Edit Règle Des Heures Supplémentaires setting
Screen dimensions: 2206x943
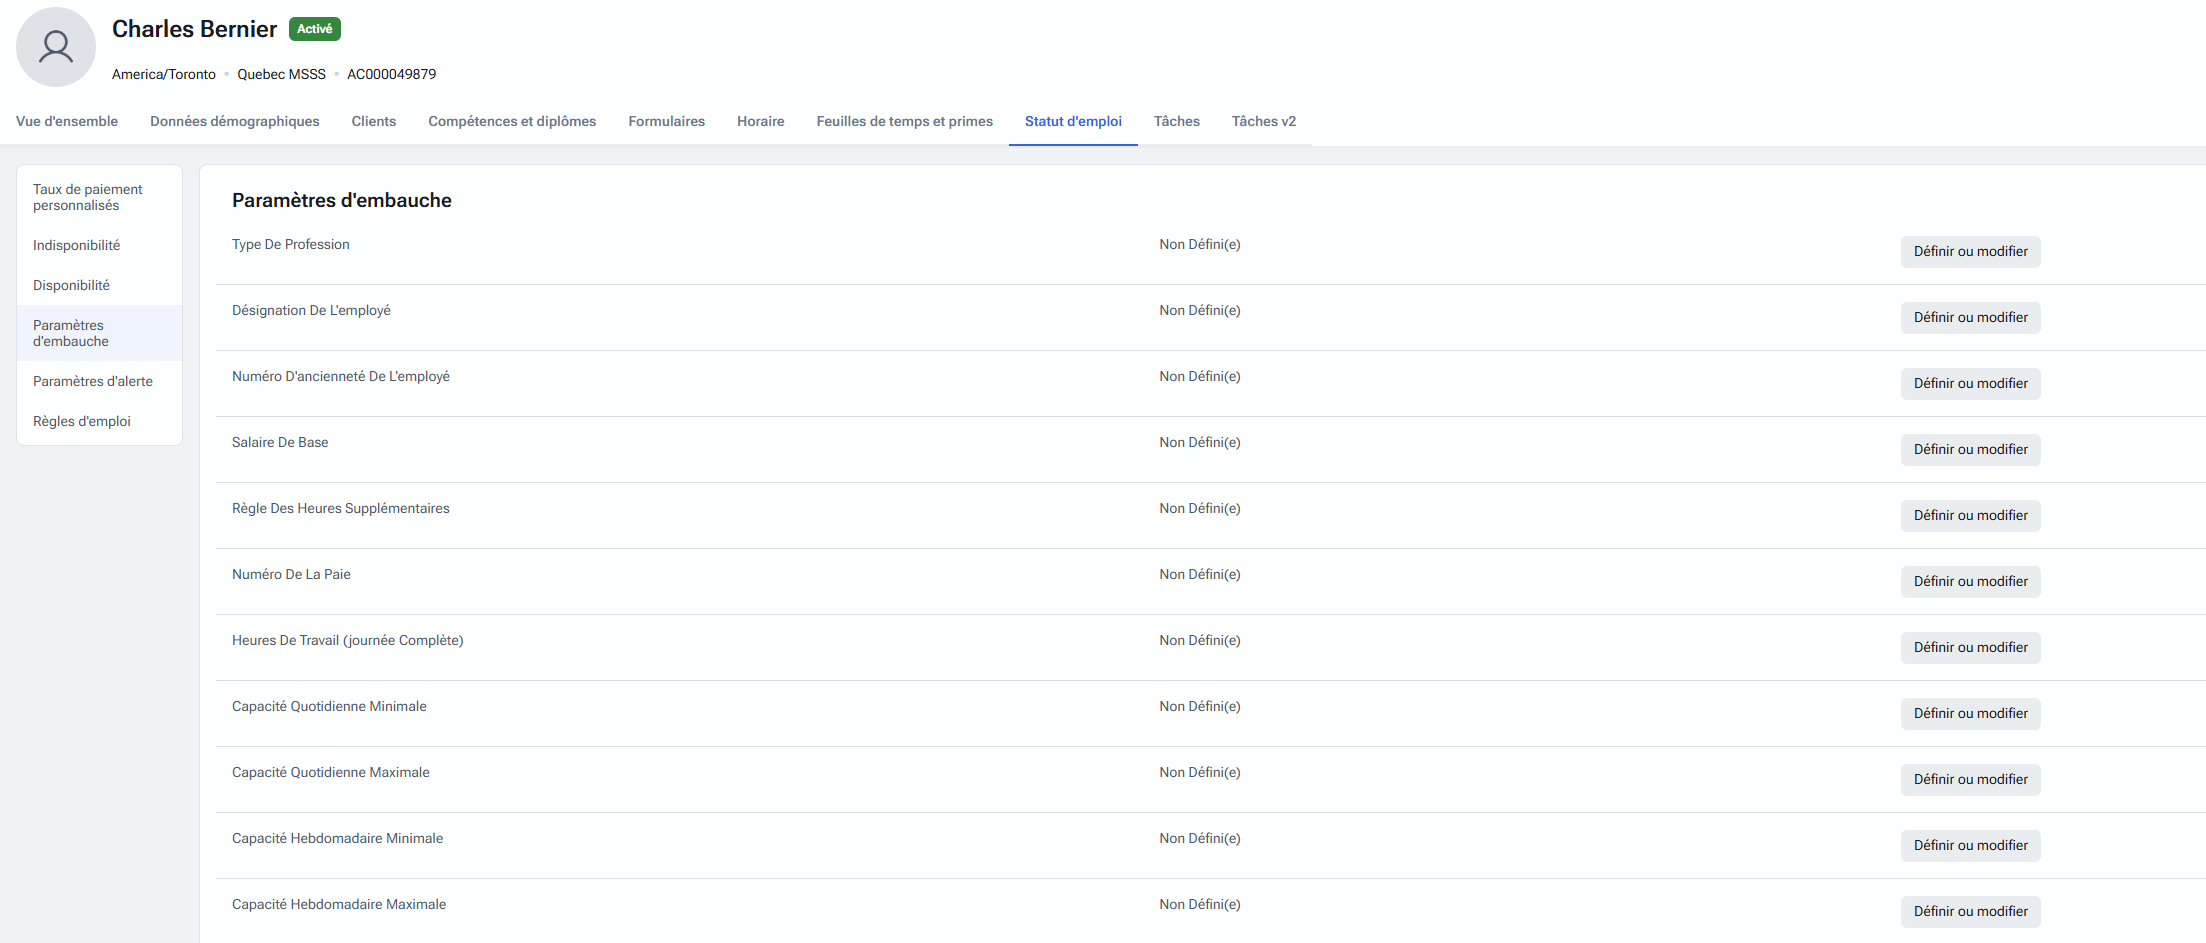point(1970,515)
